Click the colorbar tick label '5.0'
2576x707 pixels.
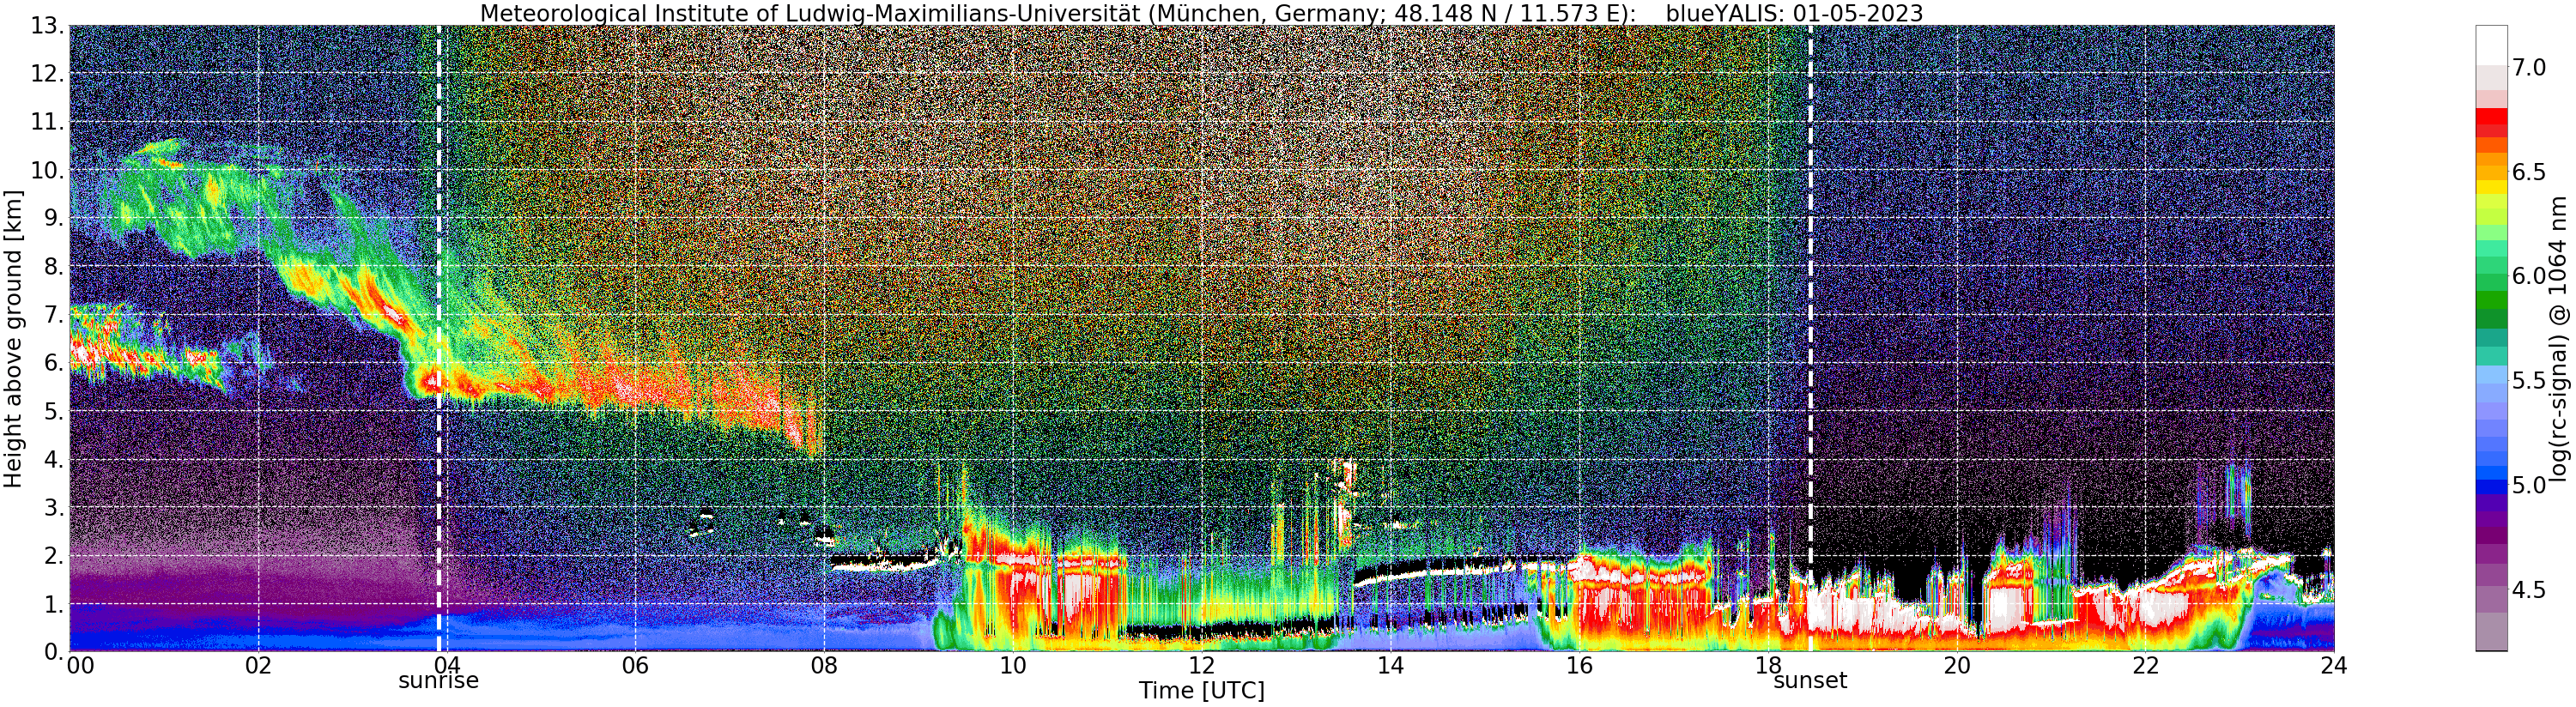point(2529,485)
